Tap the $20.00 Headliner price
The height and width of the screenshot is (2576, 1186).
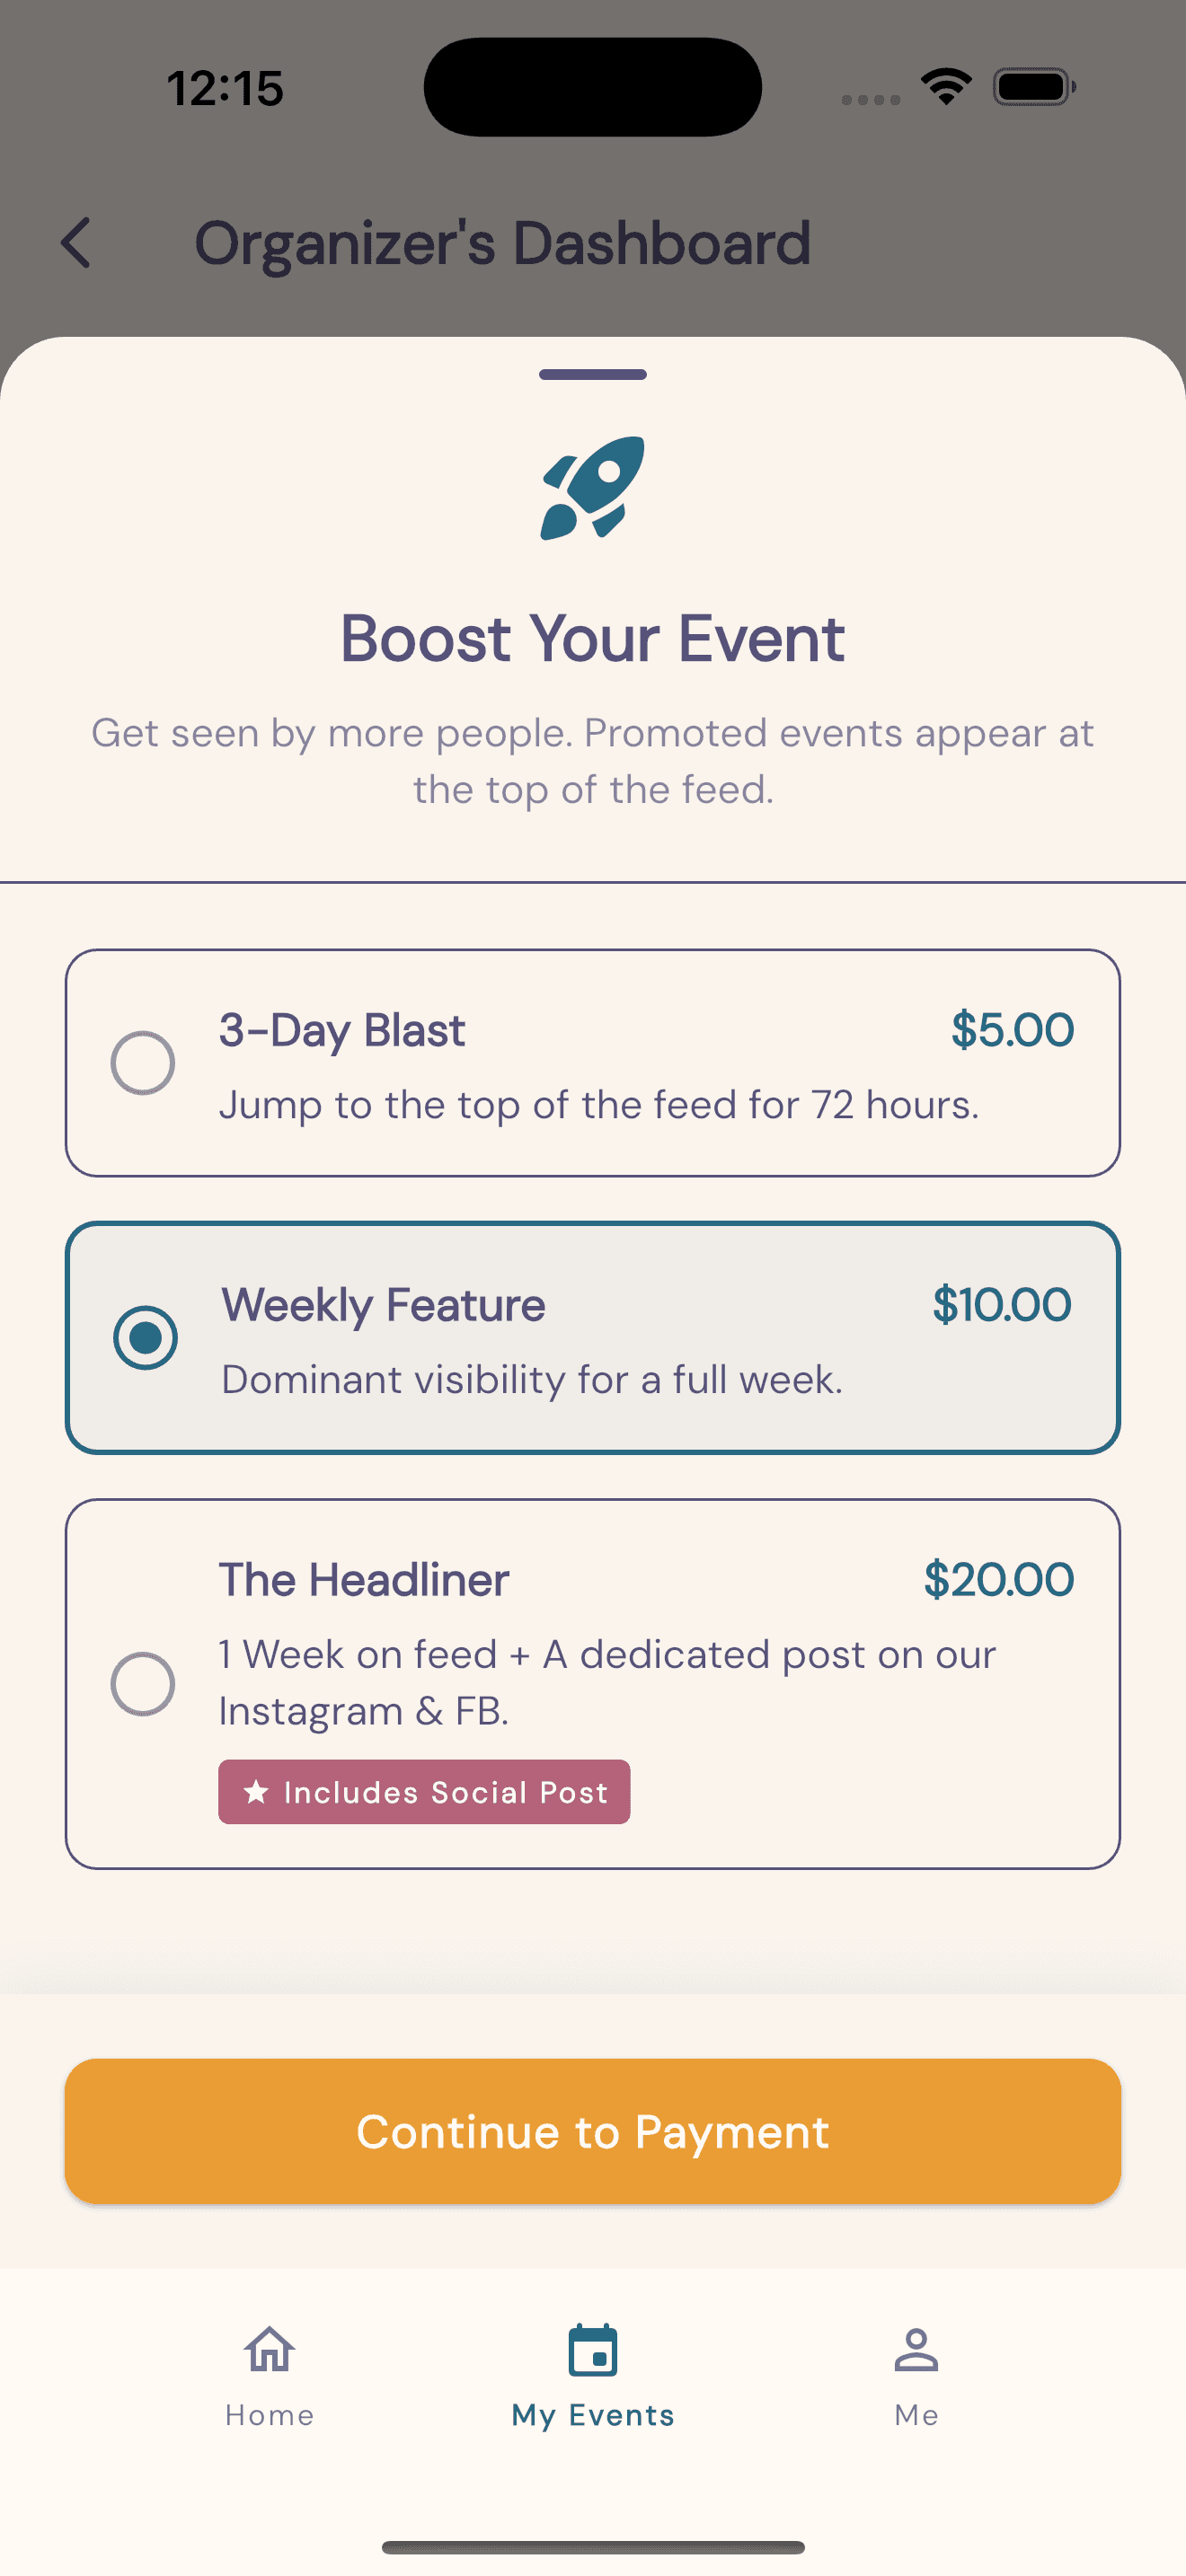[x=998, y=1580]
